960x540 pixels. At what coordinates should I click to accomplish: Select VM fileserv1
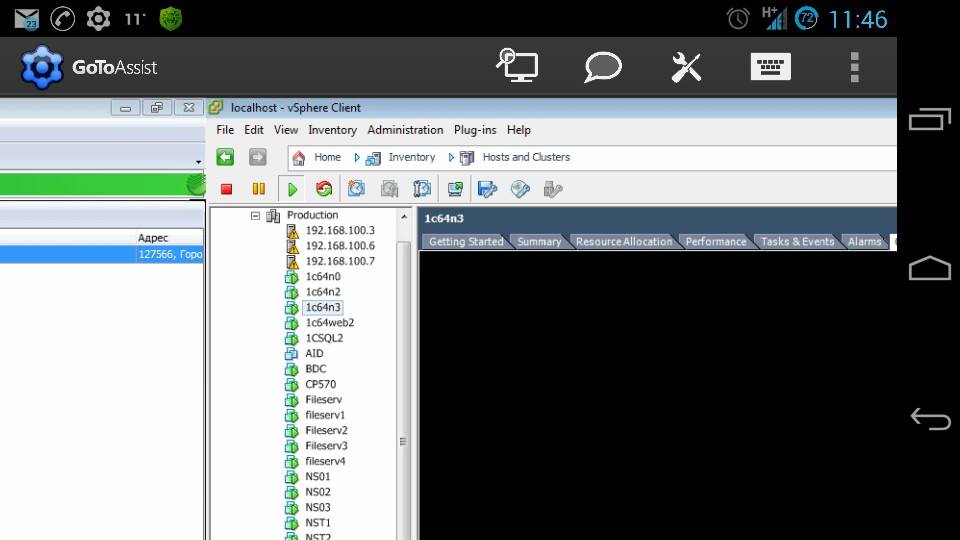(325, 415)
